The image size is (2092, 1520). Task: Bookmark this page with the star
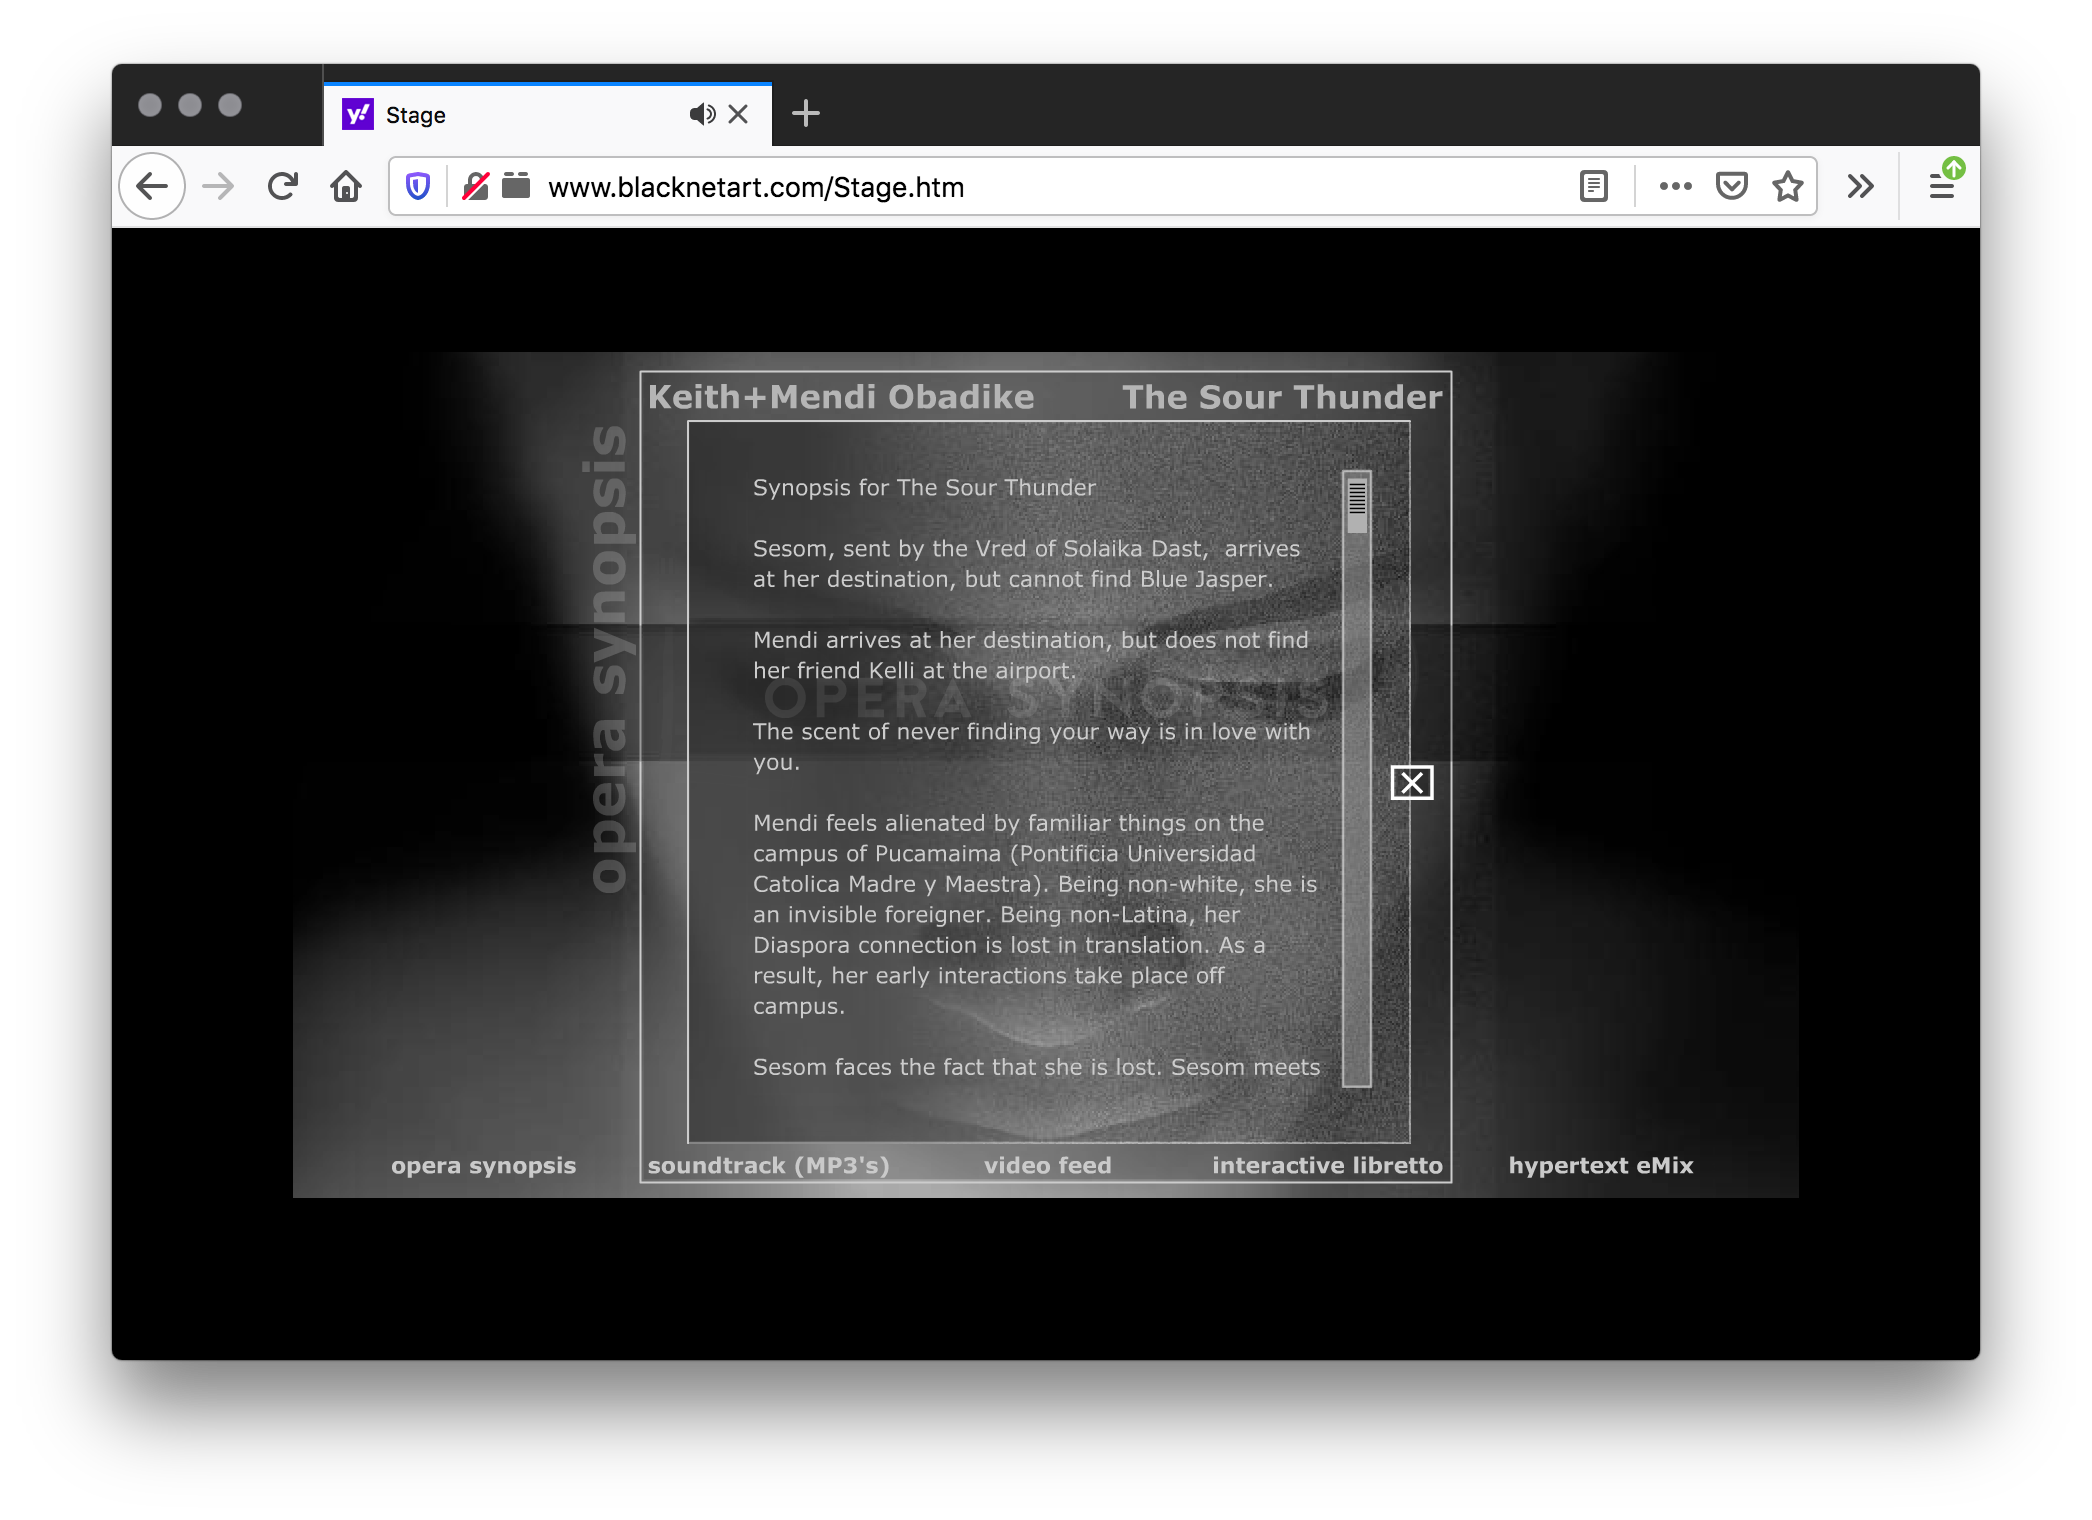point(1788,186)
